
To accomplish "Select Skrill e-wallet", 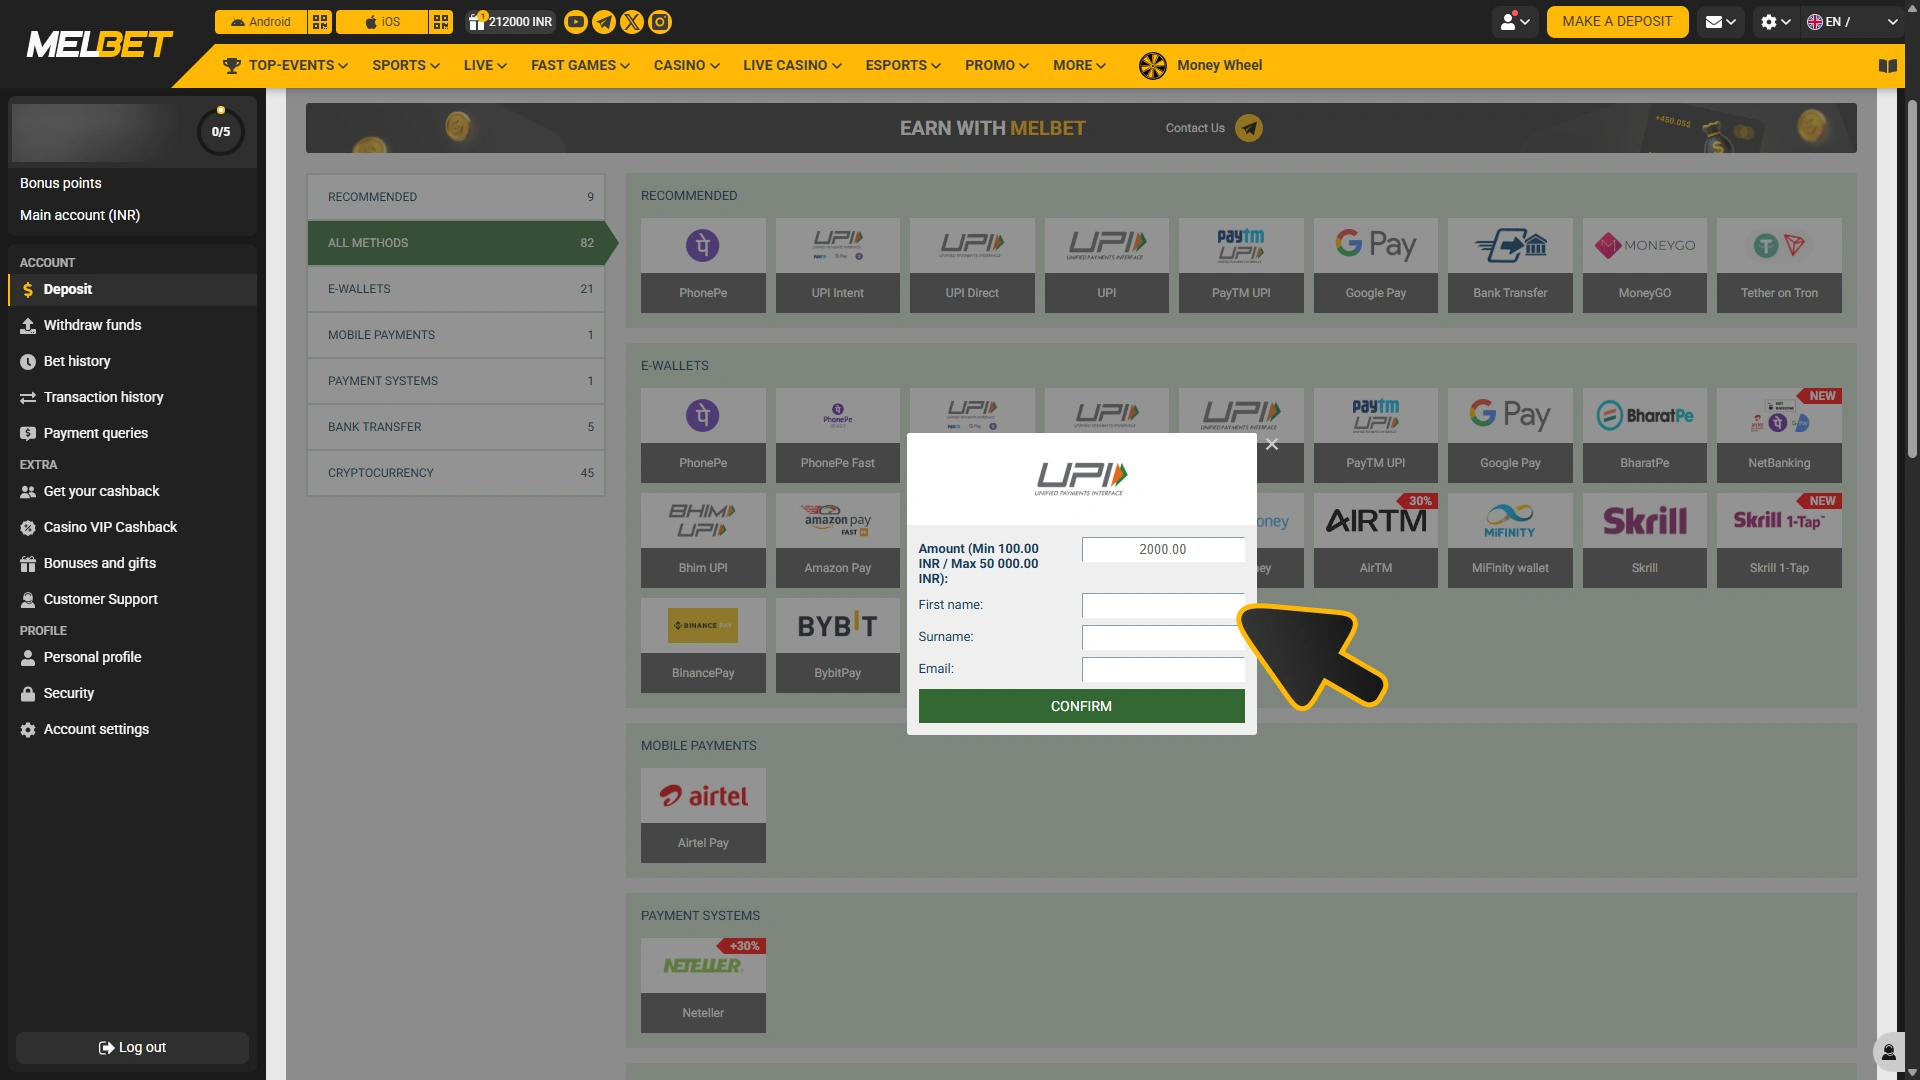I will pyautogui.click(x=1644, y=540).
